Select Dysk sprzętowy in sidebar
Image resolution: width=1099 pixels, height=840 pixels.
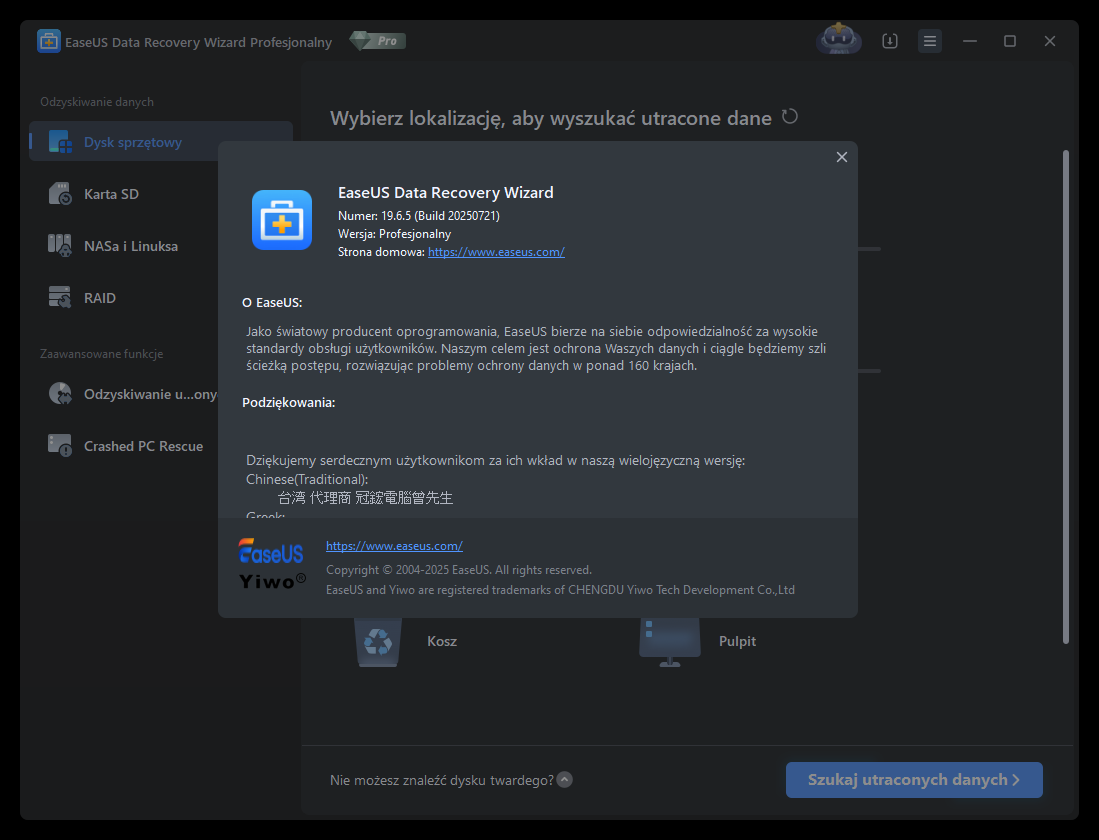[x=161, y=142]
